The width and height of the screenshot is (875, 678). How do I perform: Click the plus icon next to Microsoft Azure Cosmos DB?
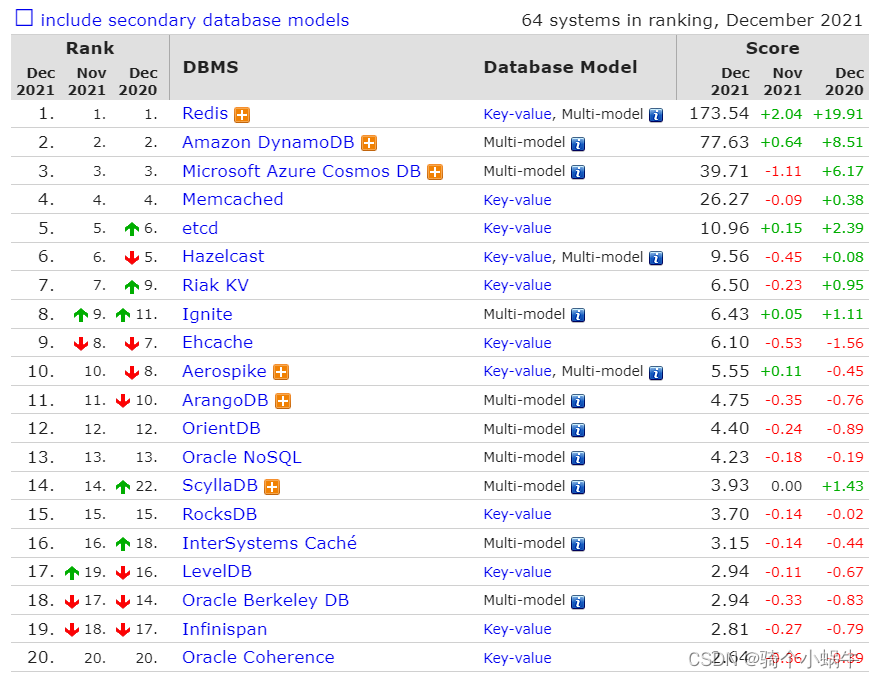pos(435,172)
